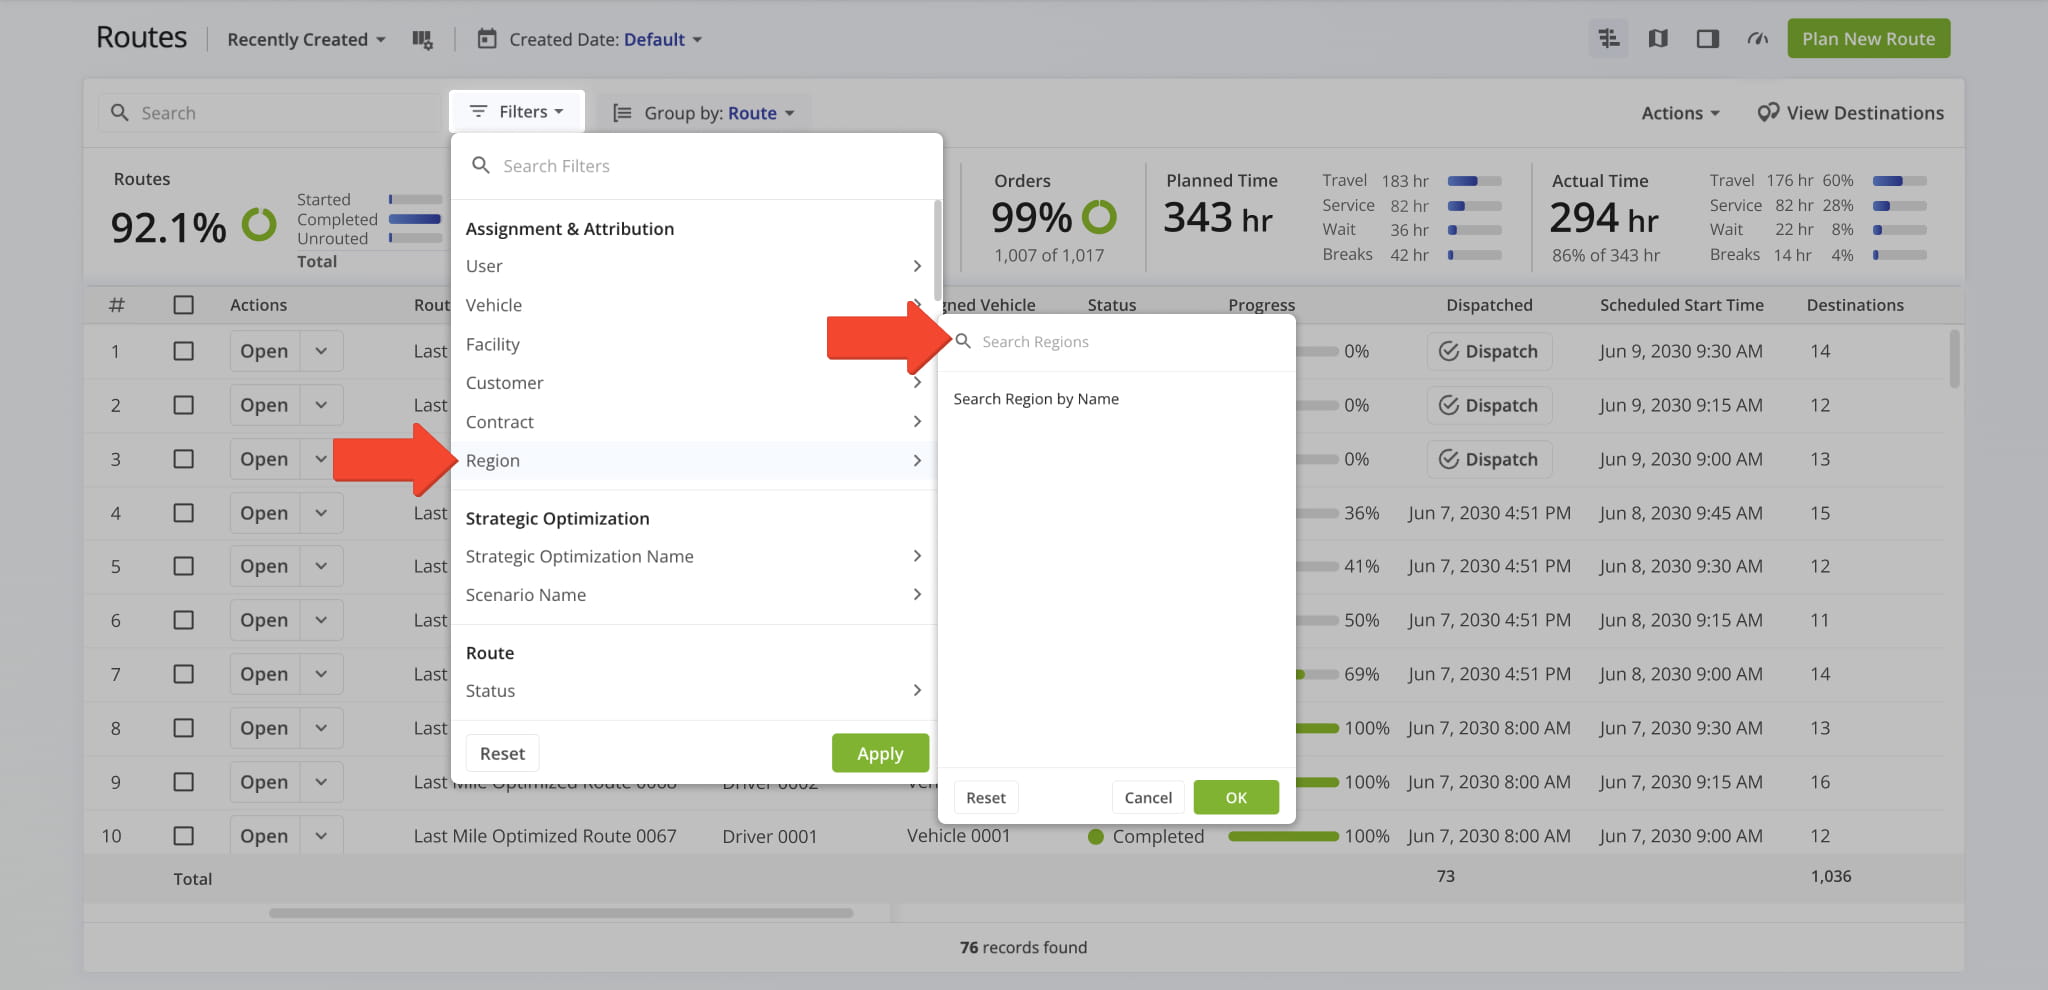
Task: Click the horizontal scrollbar under the table
Action: tap(560, 913)
